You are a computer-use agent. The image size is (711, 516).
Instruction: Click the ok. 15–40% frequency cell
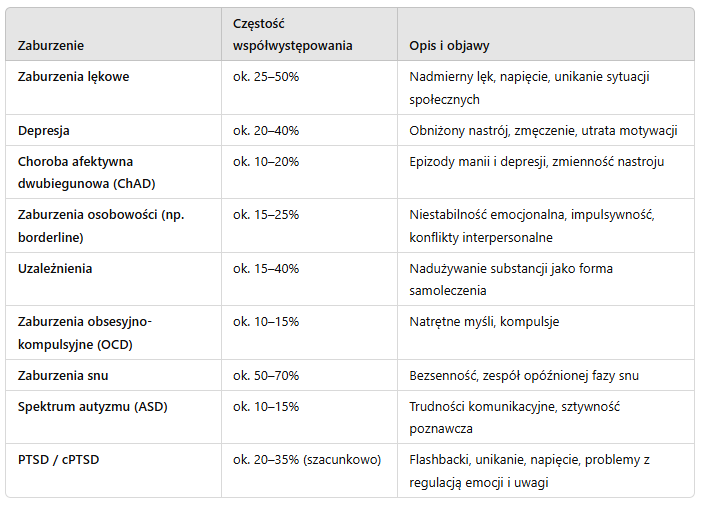point(266,268)
